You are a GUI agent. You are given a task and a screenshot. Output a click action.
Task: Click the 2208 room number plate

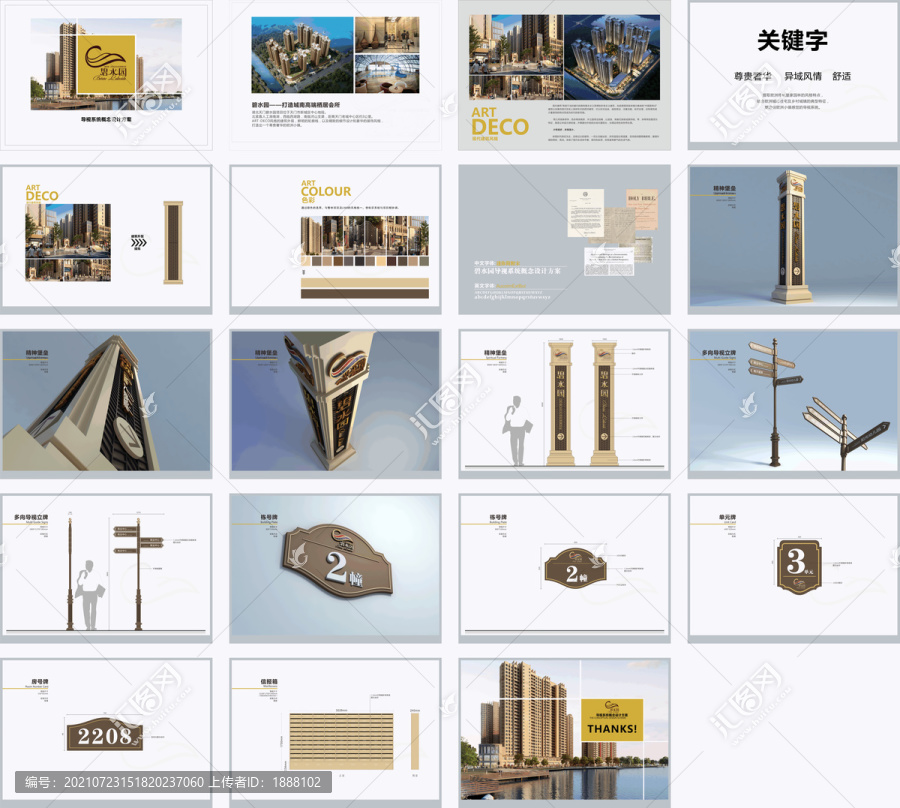(104, 735)
